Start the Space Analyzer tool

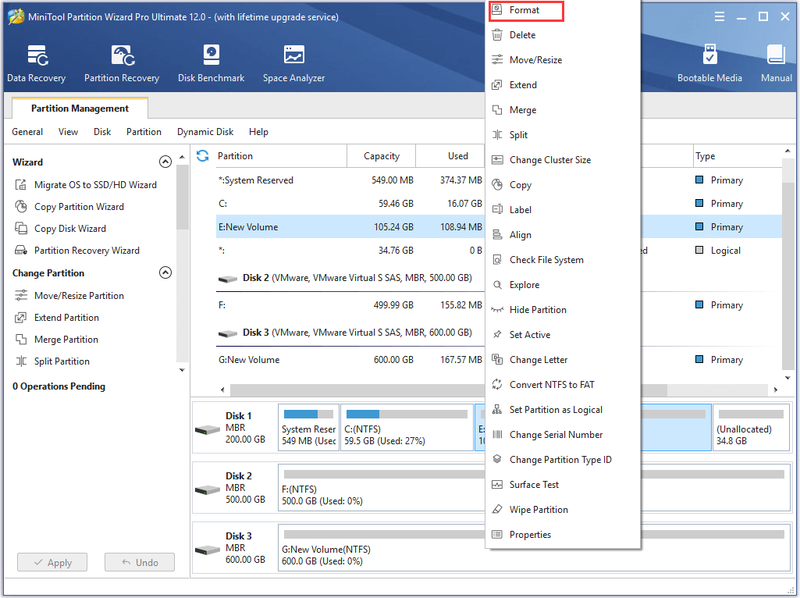294,64
